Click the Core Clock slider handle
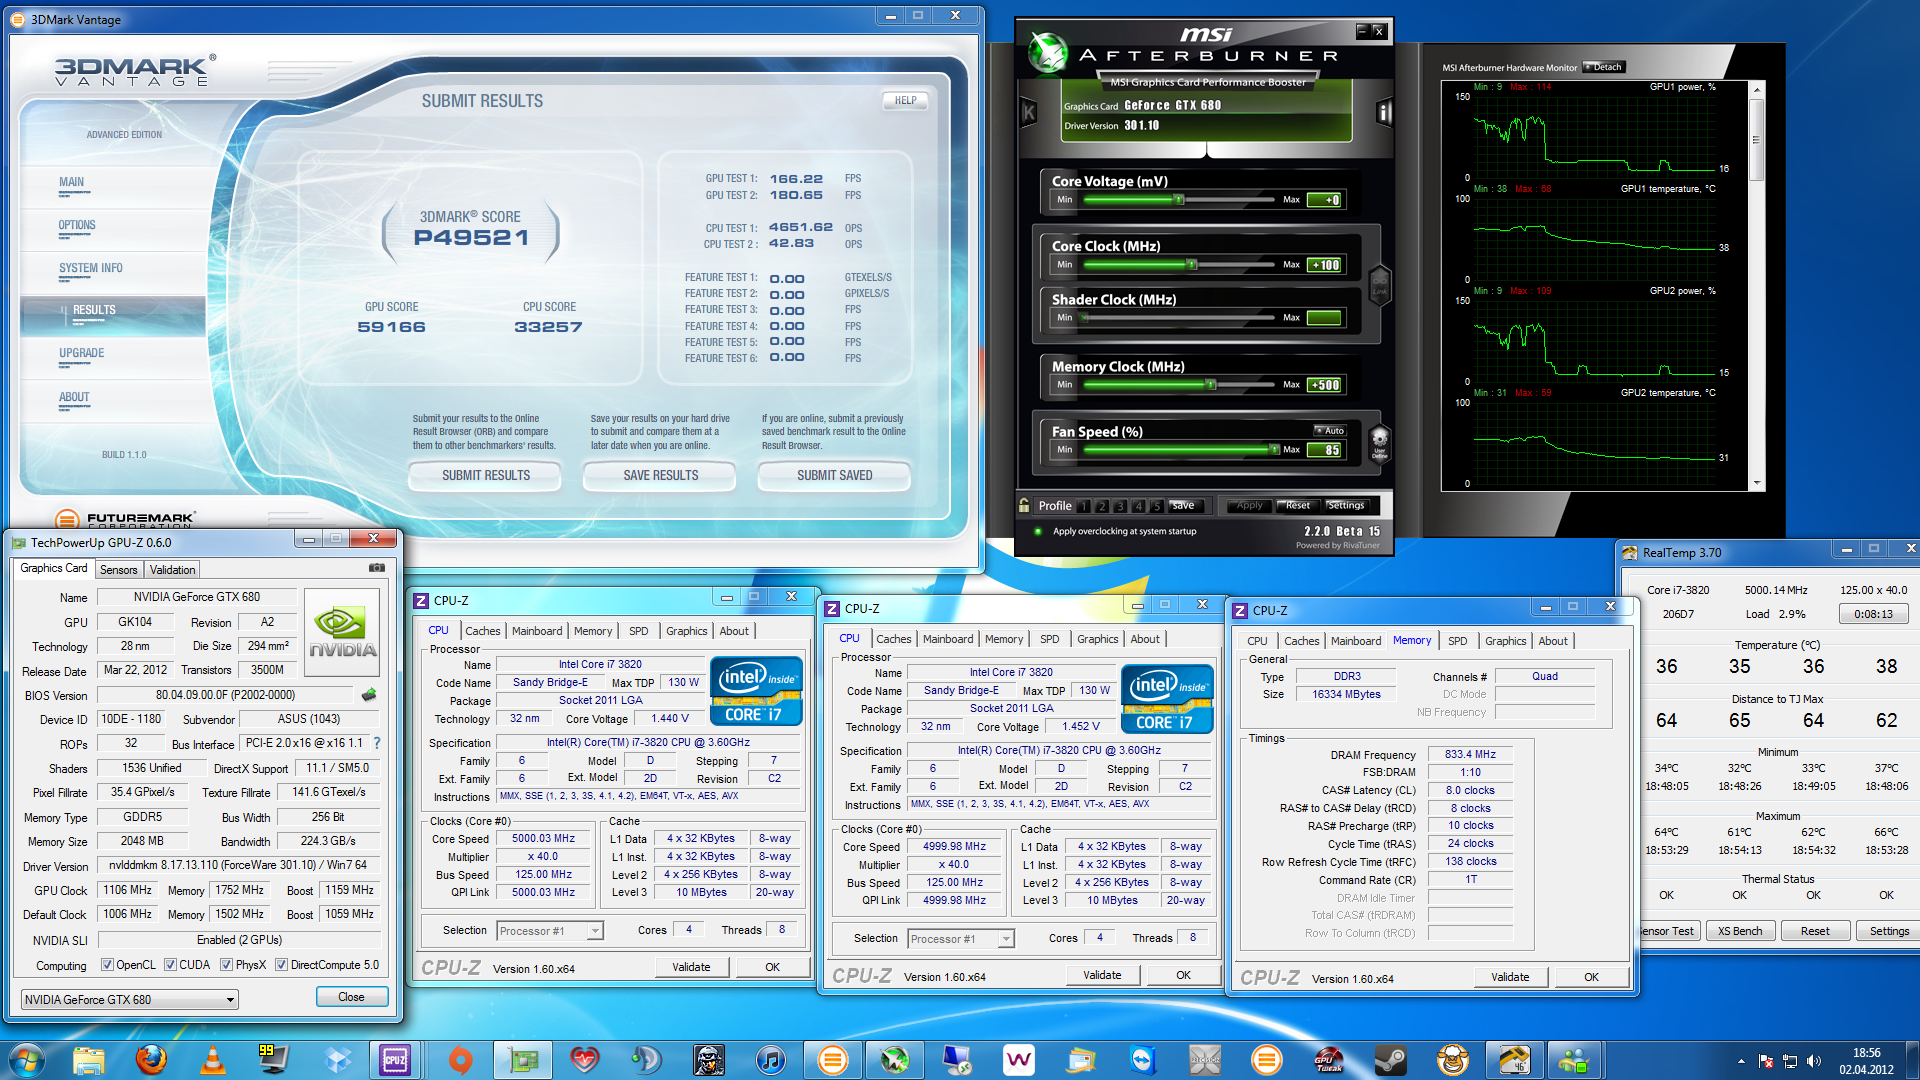The width and height of the screenshot is (1920, 1080). pyautogui.click(x=1191, y=265)
